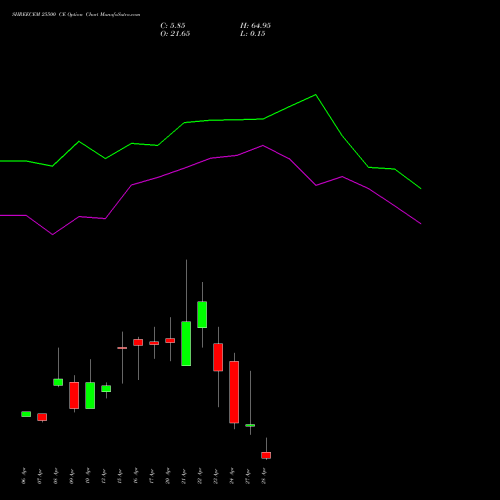
Task: Click the highest peak of the green line
Action: coord(316,95)
